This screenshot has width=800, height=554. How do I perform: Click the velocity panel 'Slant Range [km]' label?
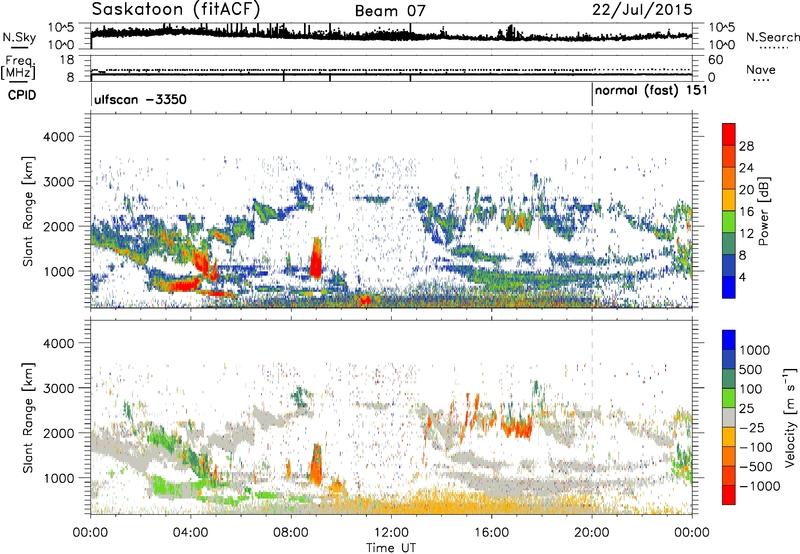(28, 417)
